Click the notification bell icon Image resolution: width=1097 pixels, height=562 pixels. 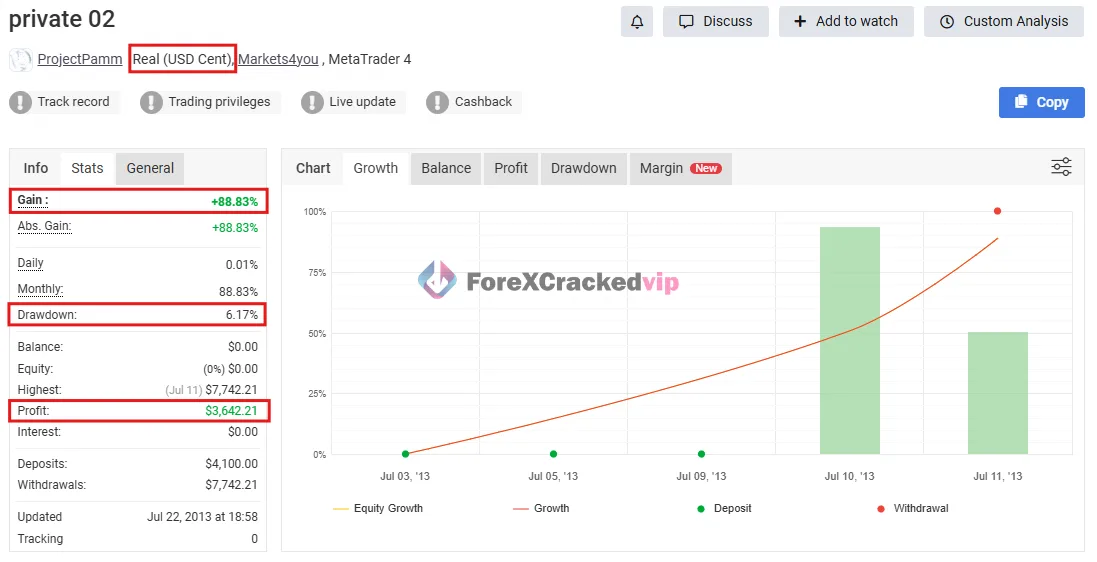637,21
